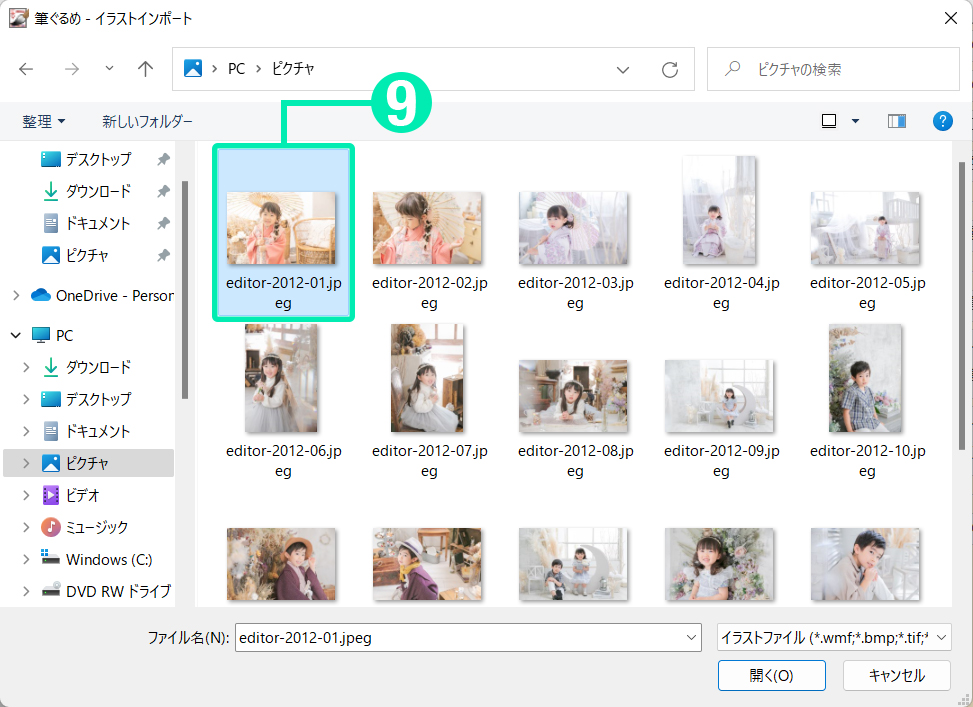Open the recent locations chevron
The image size is (973, 707).
[x=109, y=69]
